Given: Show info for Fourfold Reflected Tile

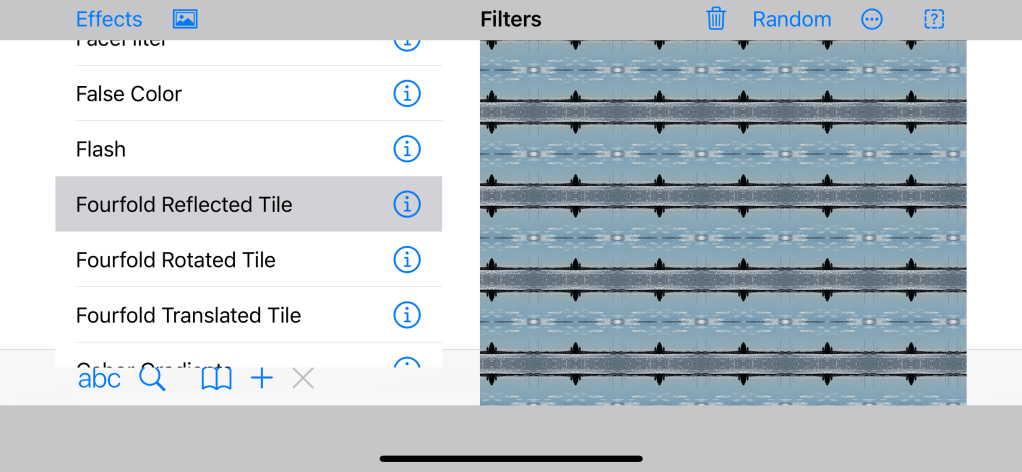Looking at the screenshot, I should (406, 204).
